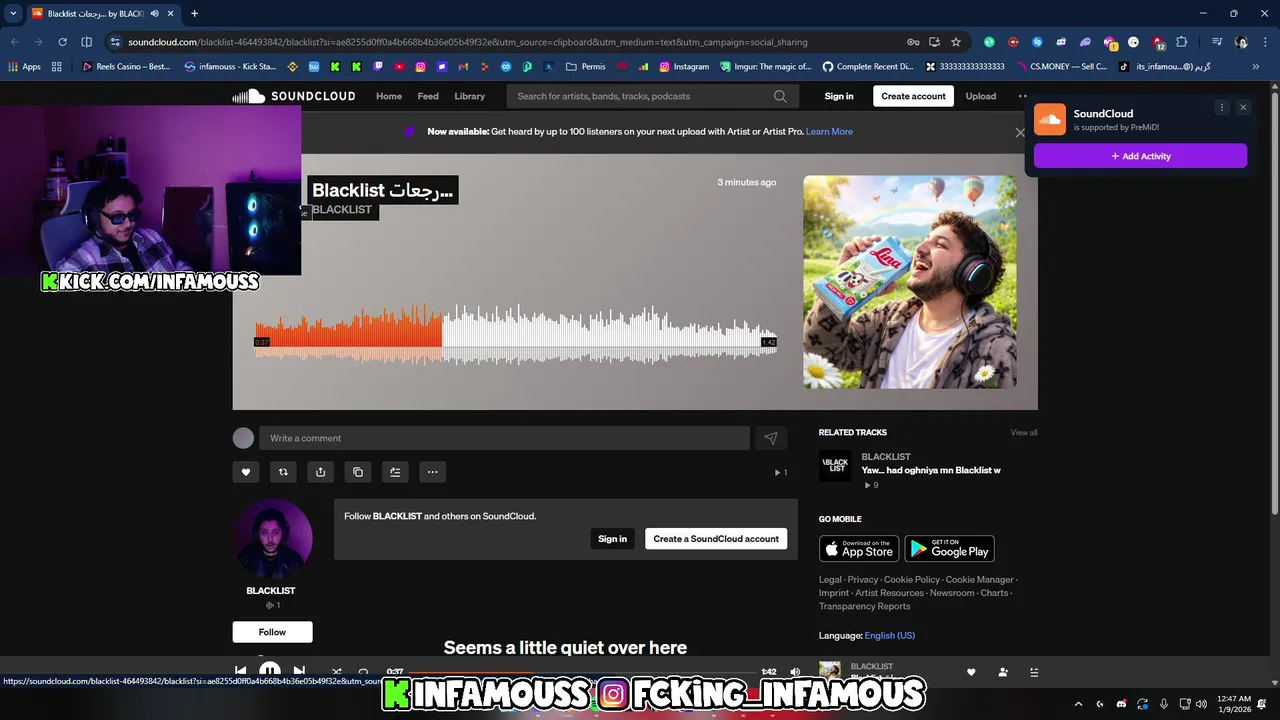Change language English (US) link
The width and height of the screenshot is (1280, 720).
click(890, 636)
